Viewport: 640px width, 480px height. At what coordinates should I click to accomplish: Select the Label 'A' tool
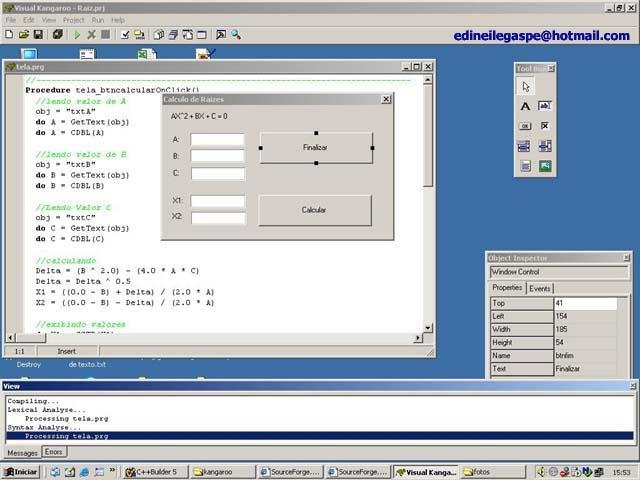pyautogui.click(x=525, y=107)
